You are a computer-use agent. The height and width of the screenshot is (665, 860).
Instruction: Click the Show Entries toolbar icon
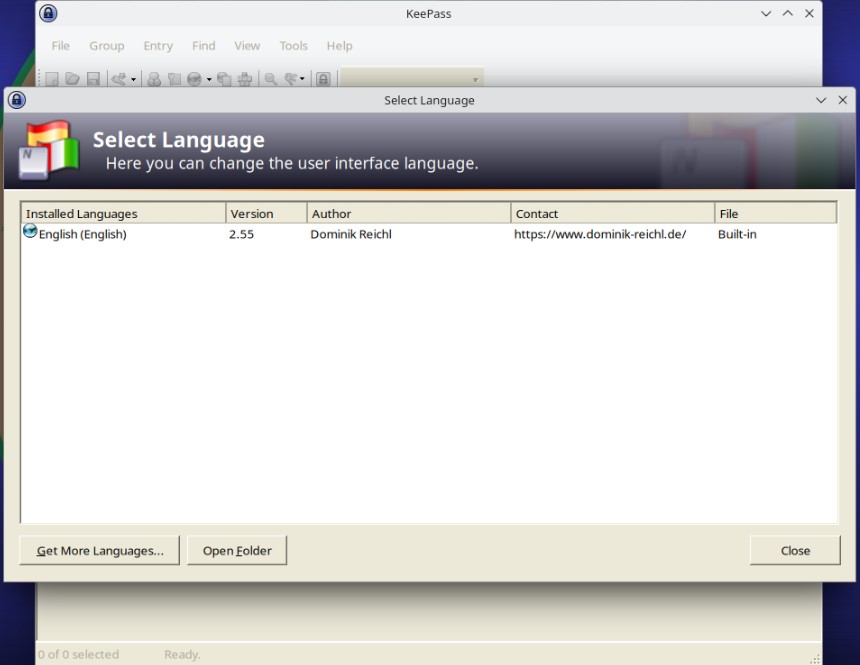[x=291, y=80]
